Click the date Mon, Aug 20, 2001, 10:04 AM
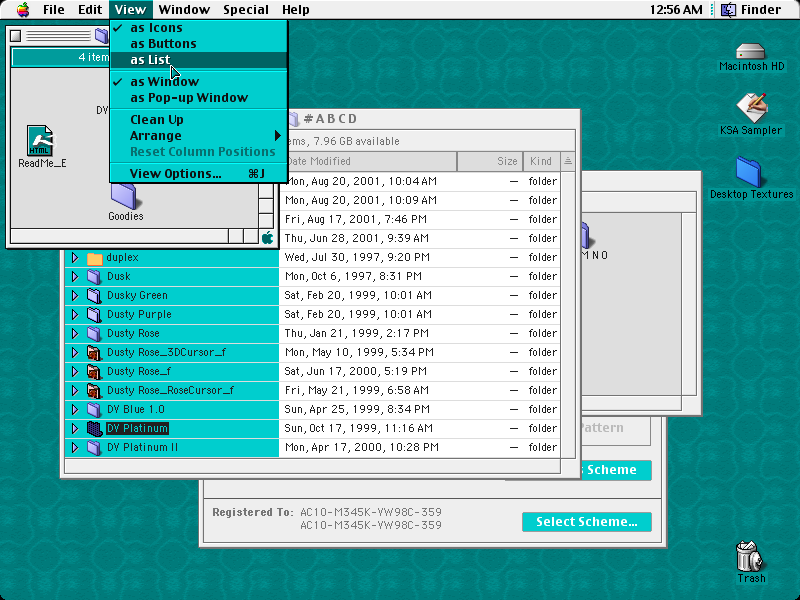The height and width of the screenshot is (600, 800). 361,182
